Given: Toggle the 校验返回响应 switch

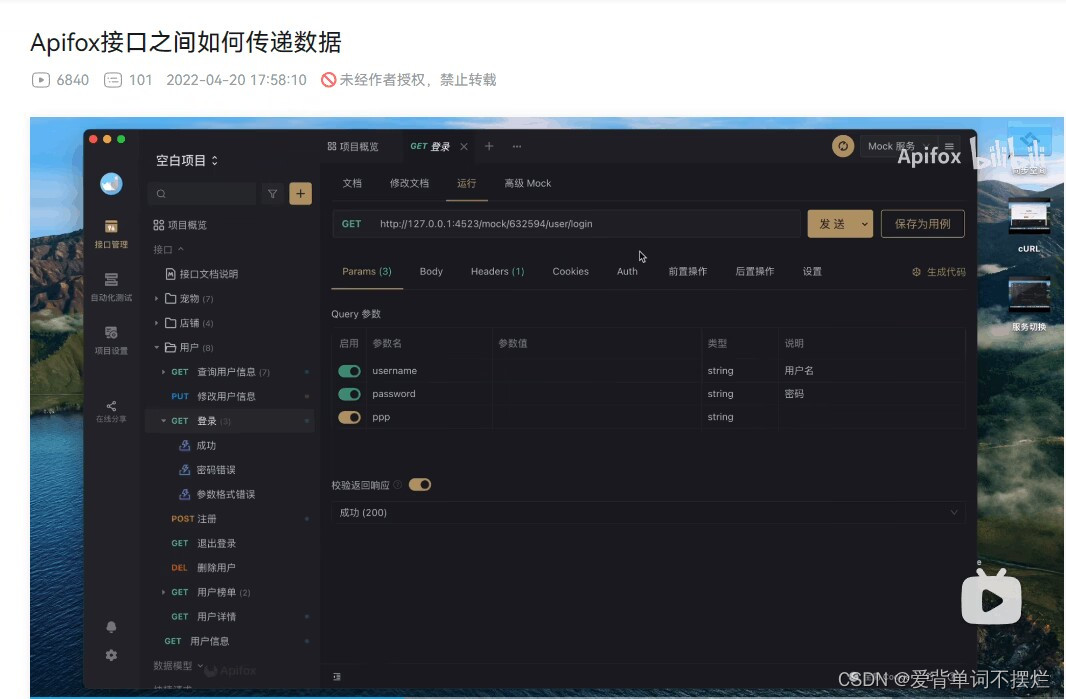Looking at the screenshot, I should [x=419, y=485].
